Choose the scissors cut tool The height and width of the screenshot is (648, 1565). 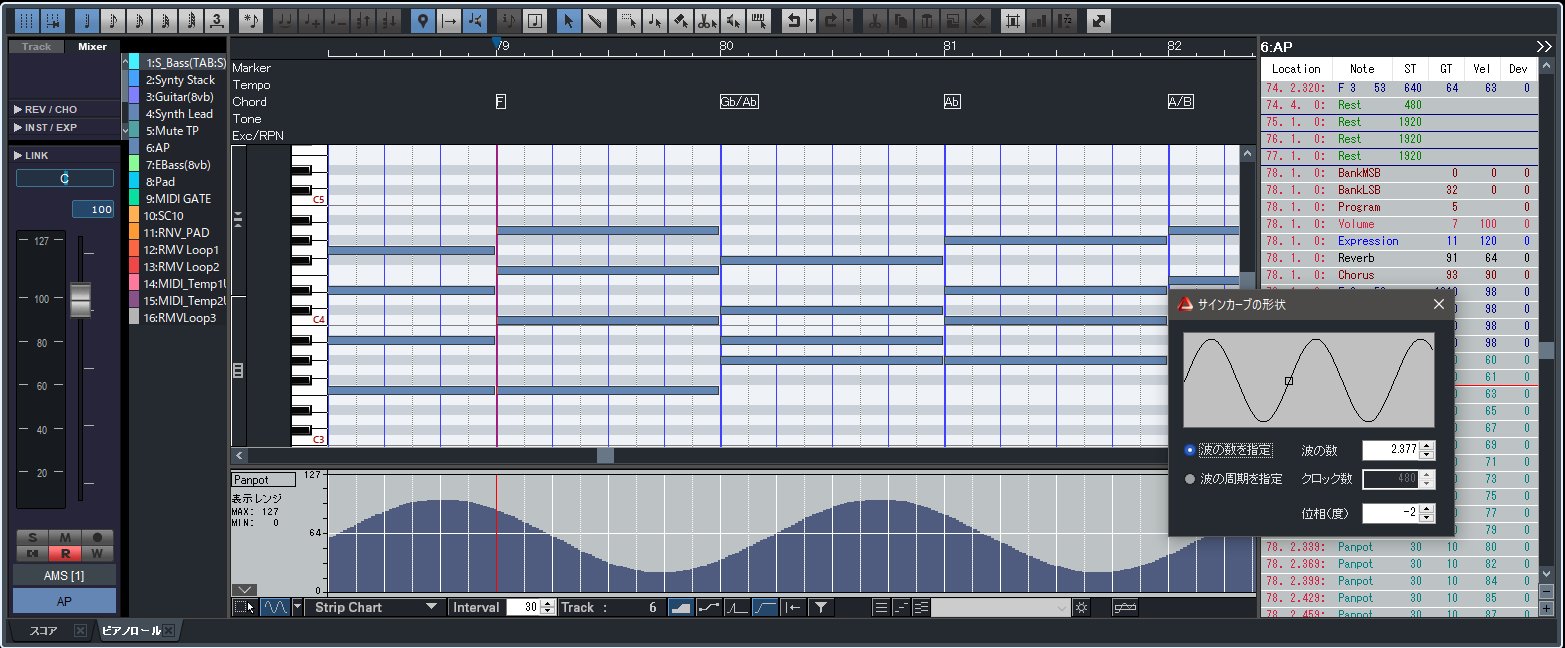click(707, 20)
